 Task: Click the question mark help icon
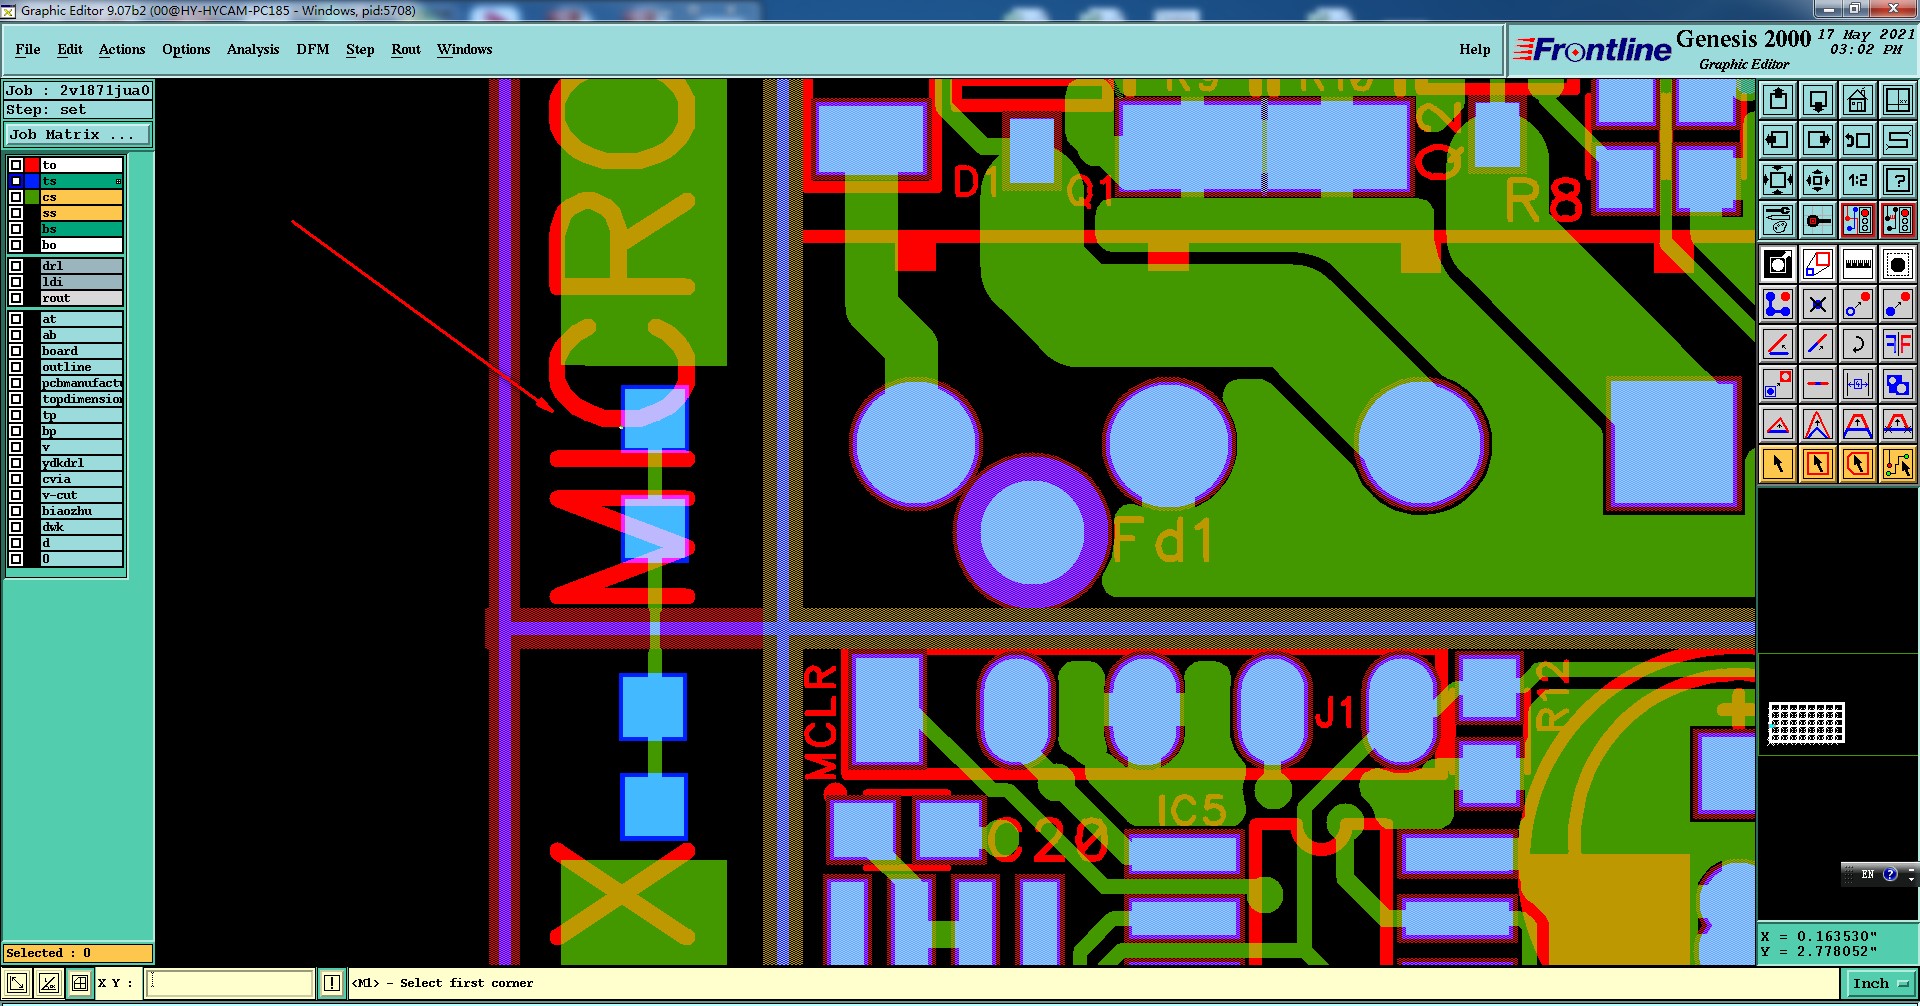click(1898, 180)
